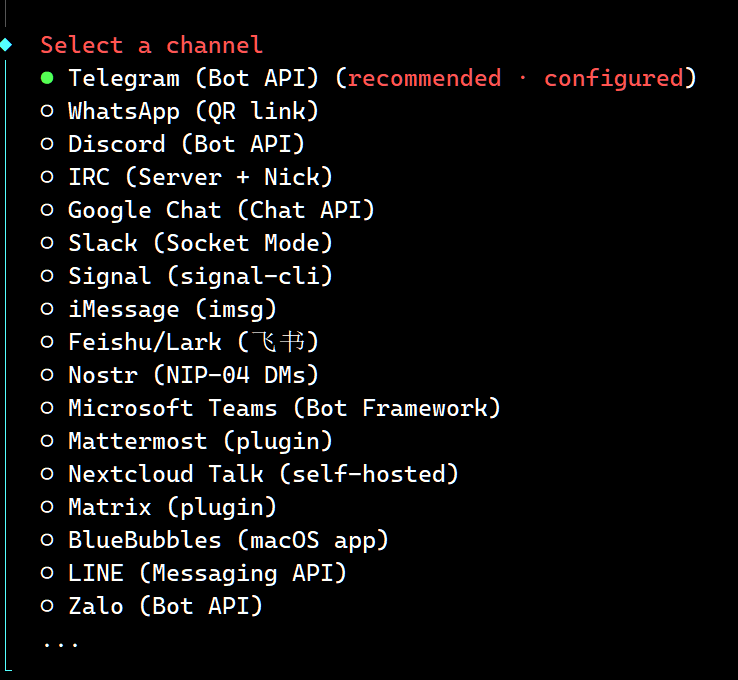Pick Microsoft Teams (Bot Framework) entry
This screenshot has width=738, height=680.
tap(284, 408)
